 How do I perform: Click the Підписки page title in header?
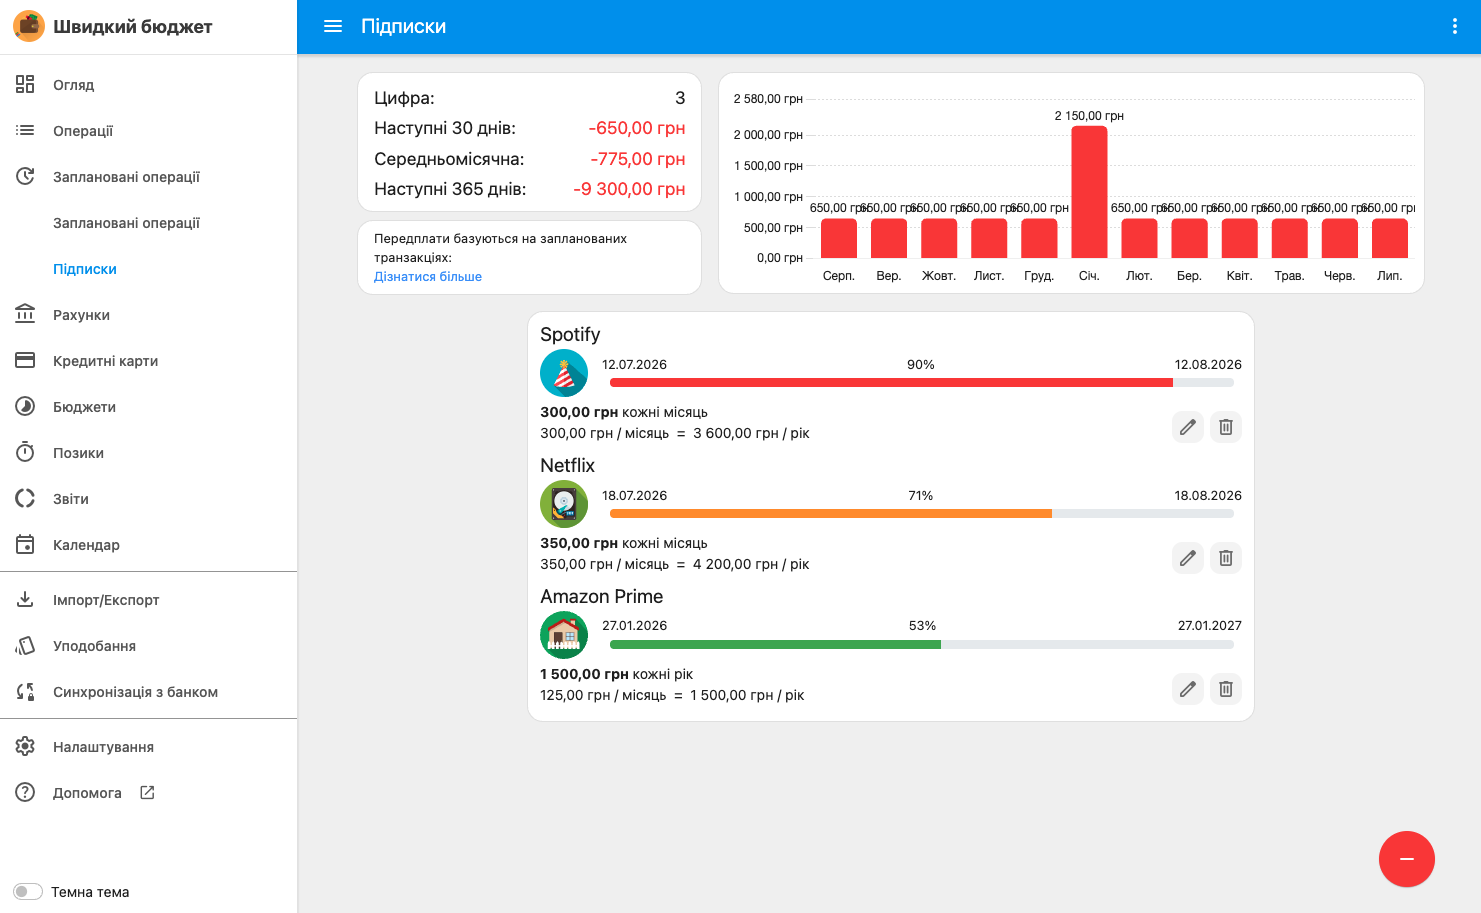click(403, 26)
